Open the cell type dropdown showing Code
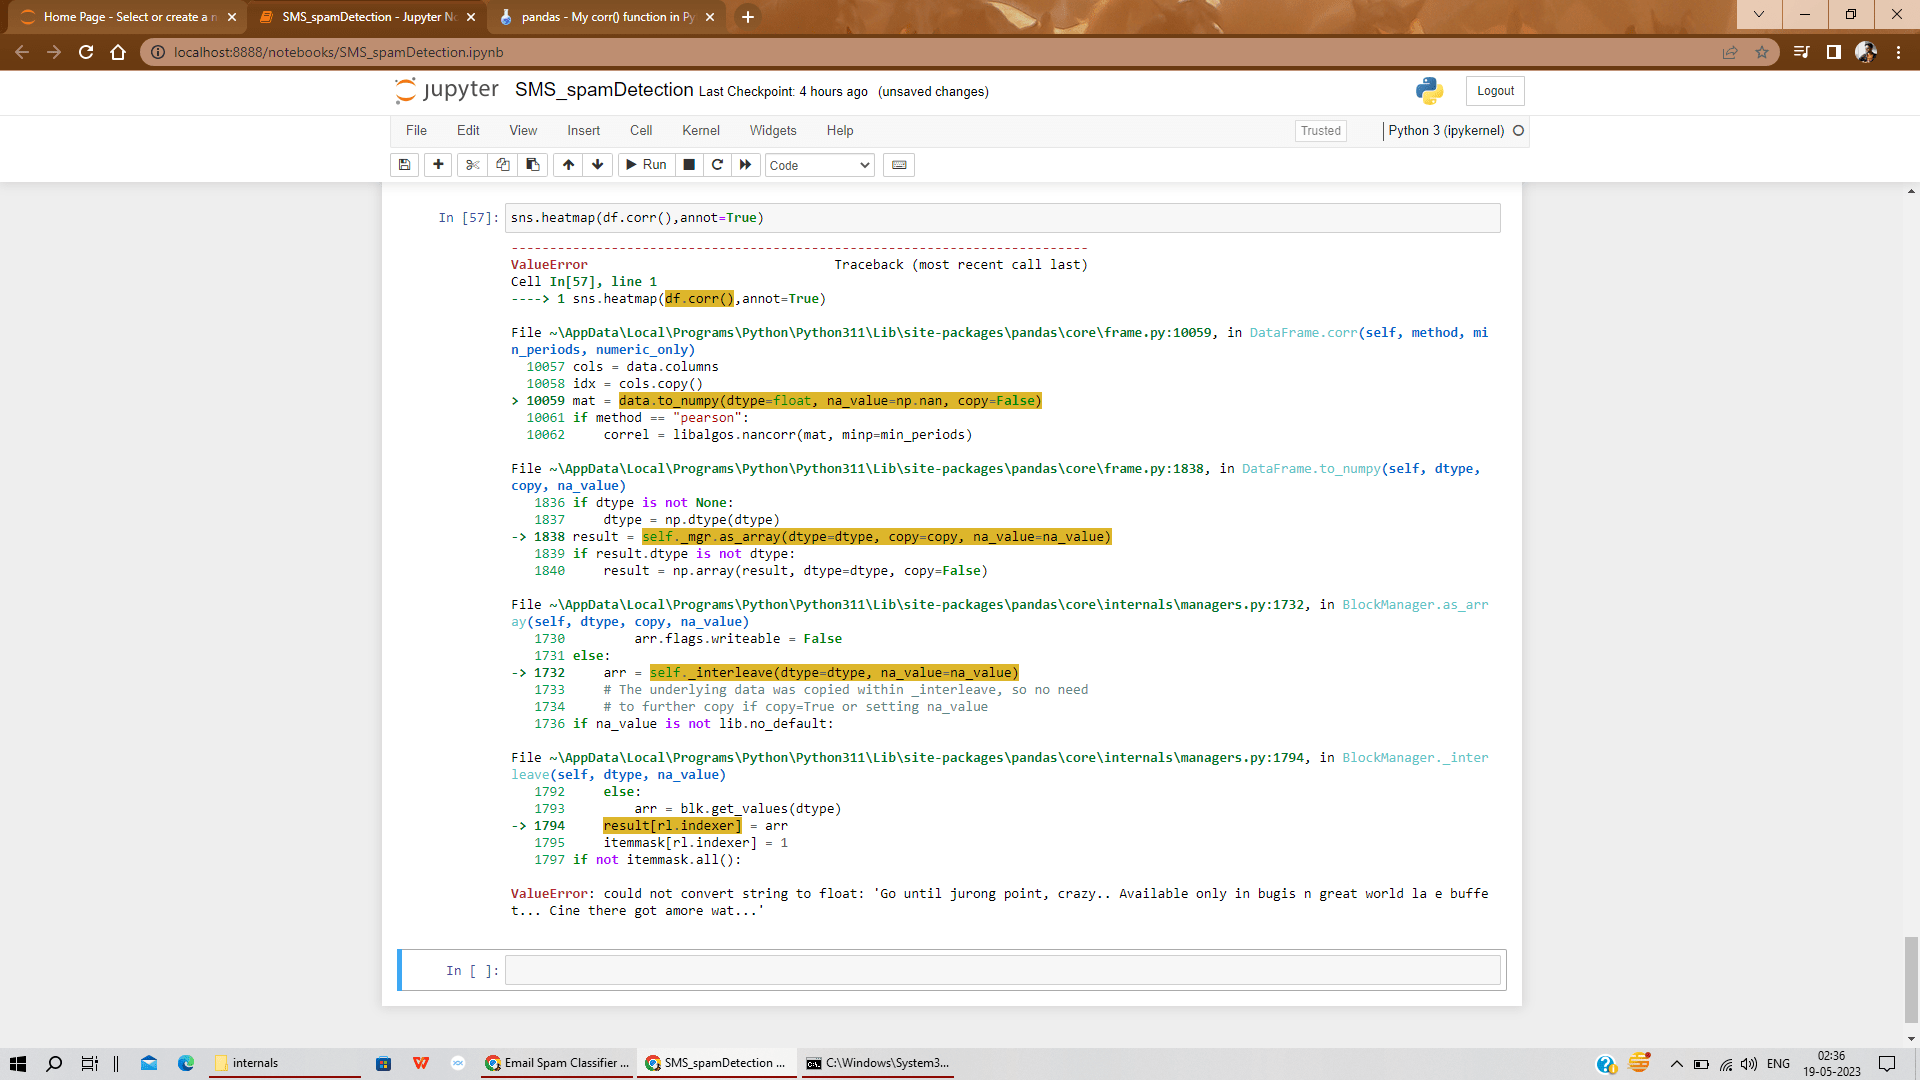This screenshot has width=1920, height=1080. (x=818, y=165)
